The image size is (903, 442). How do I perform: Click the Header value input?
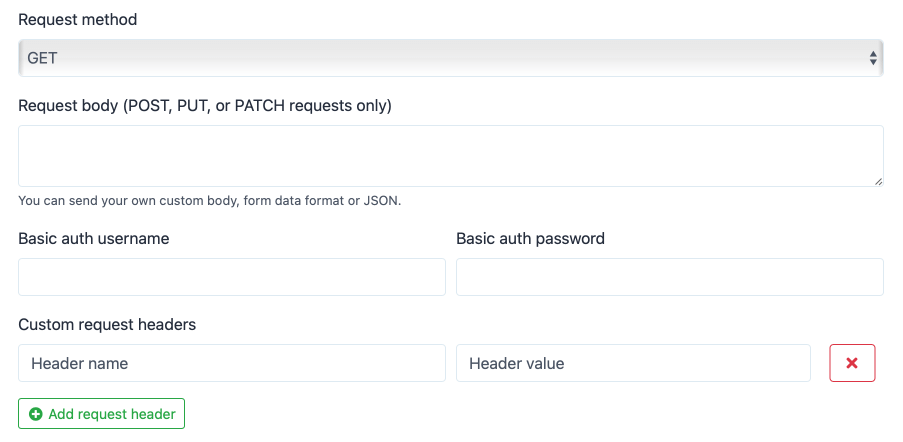(633, 363)
